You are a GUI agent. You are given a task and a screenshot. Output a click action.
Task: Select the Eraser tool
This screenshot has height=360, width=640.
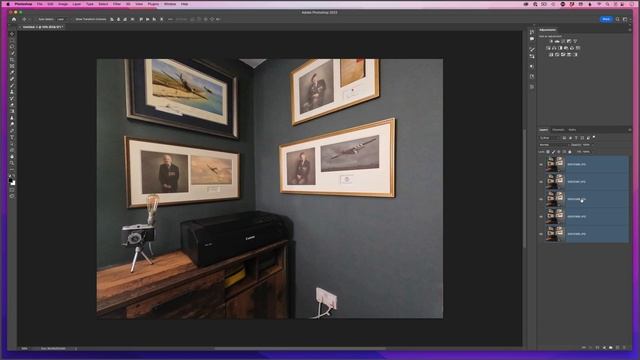click(x=12, y=104)
